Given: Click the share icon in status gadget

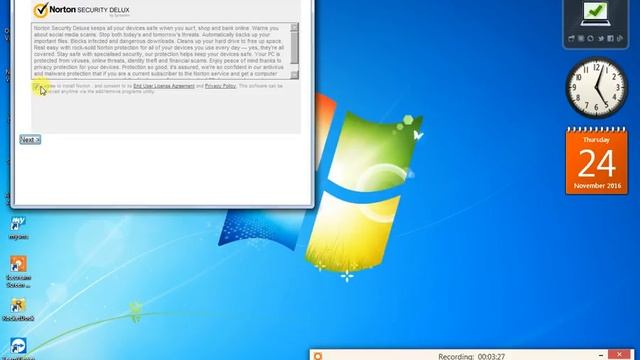Looking at the screenshot, I should coord(620,38).
